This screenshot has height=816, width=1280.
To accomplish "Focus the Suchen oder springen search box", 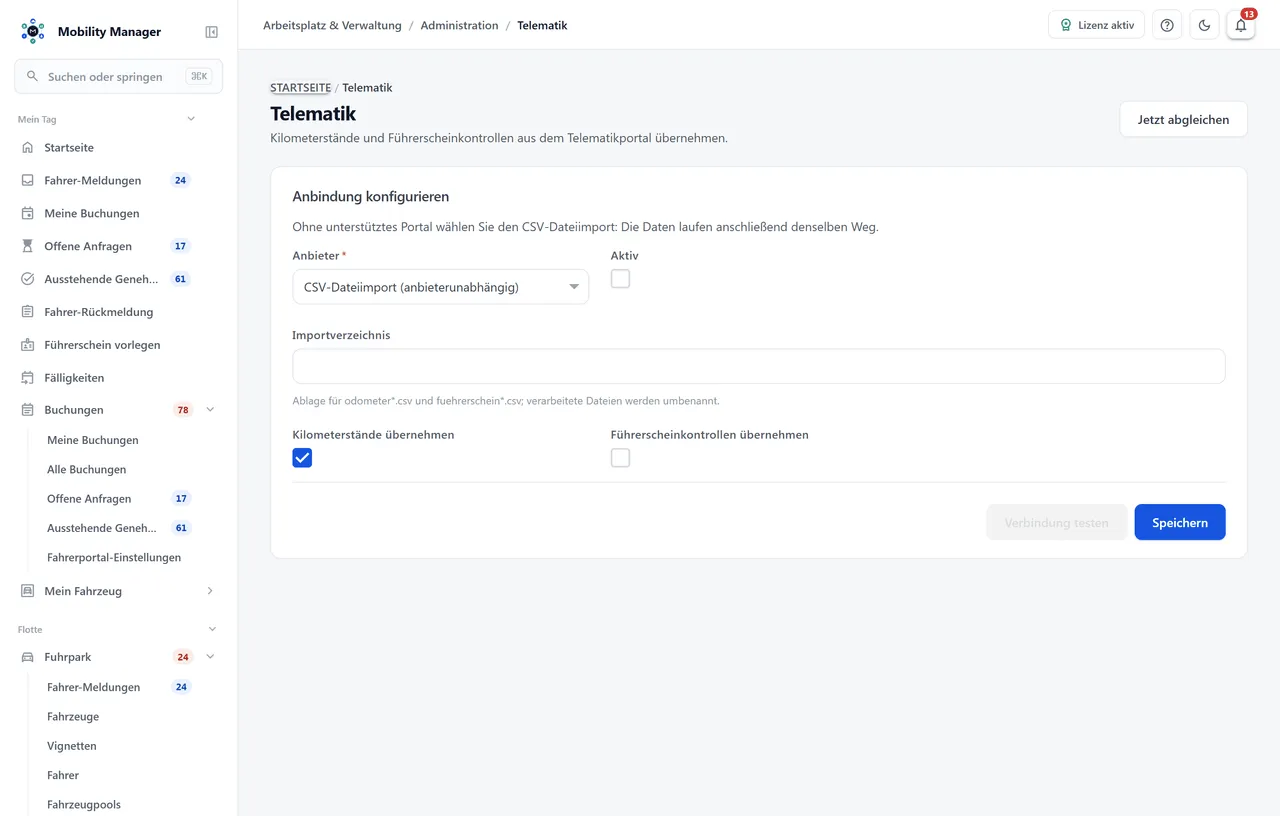I will [118, 76].
